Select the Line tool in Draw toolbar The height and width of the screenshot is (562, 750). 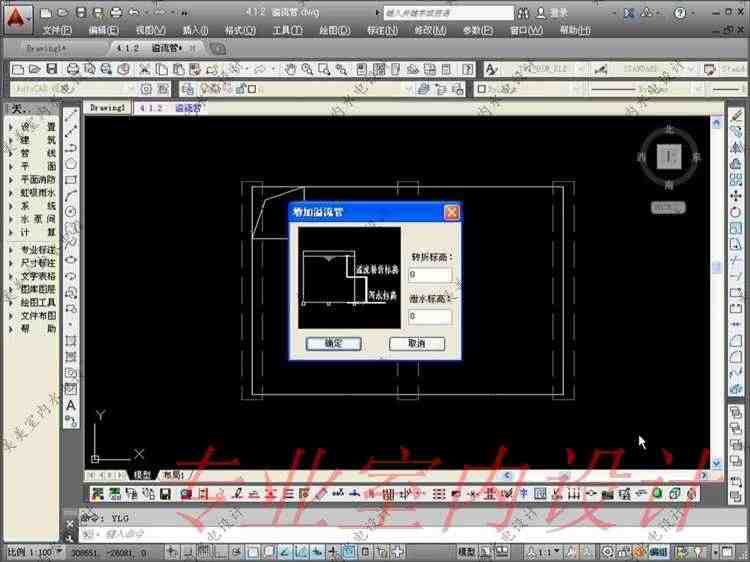click(x=71, y=115)
